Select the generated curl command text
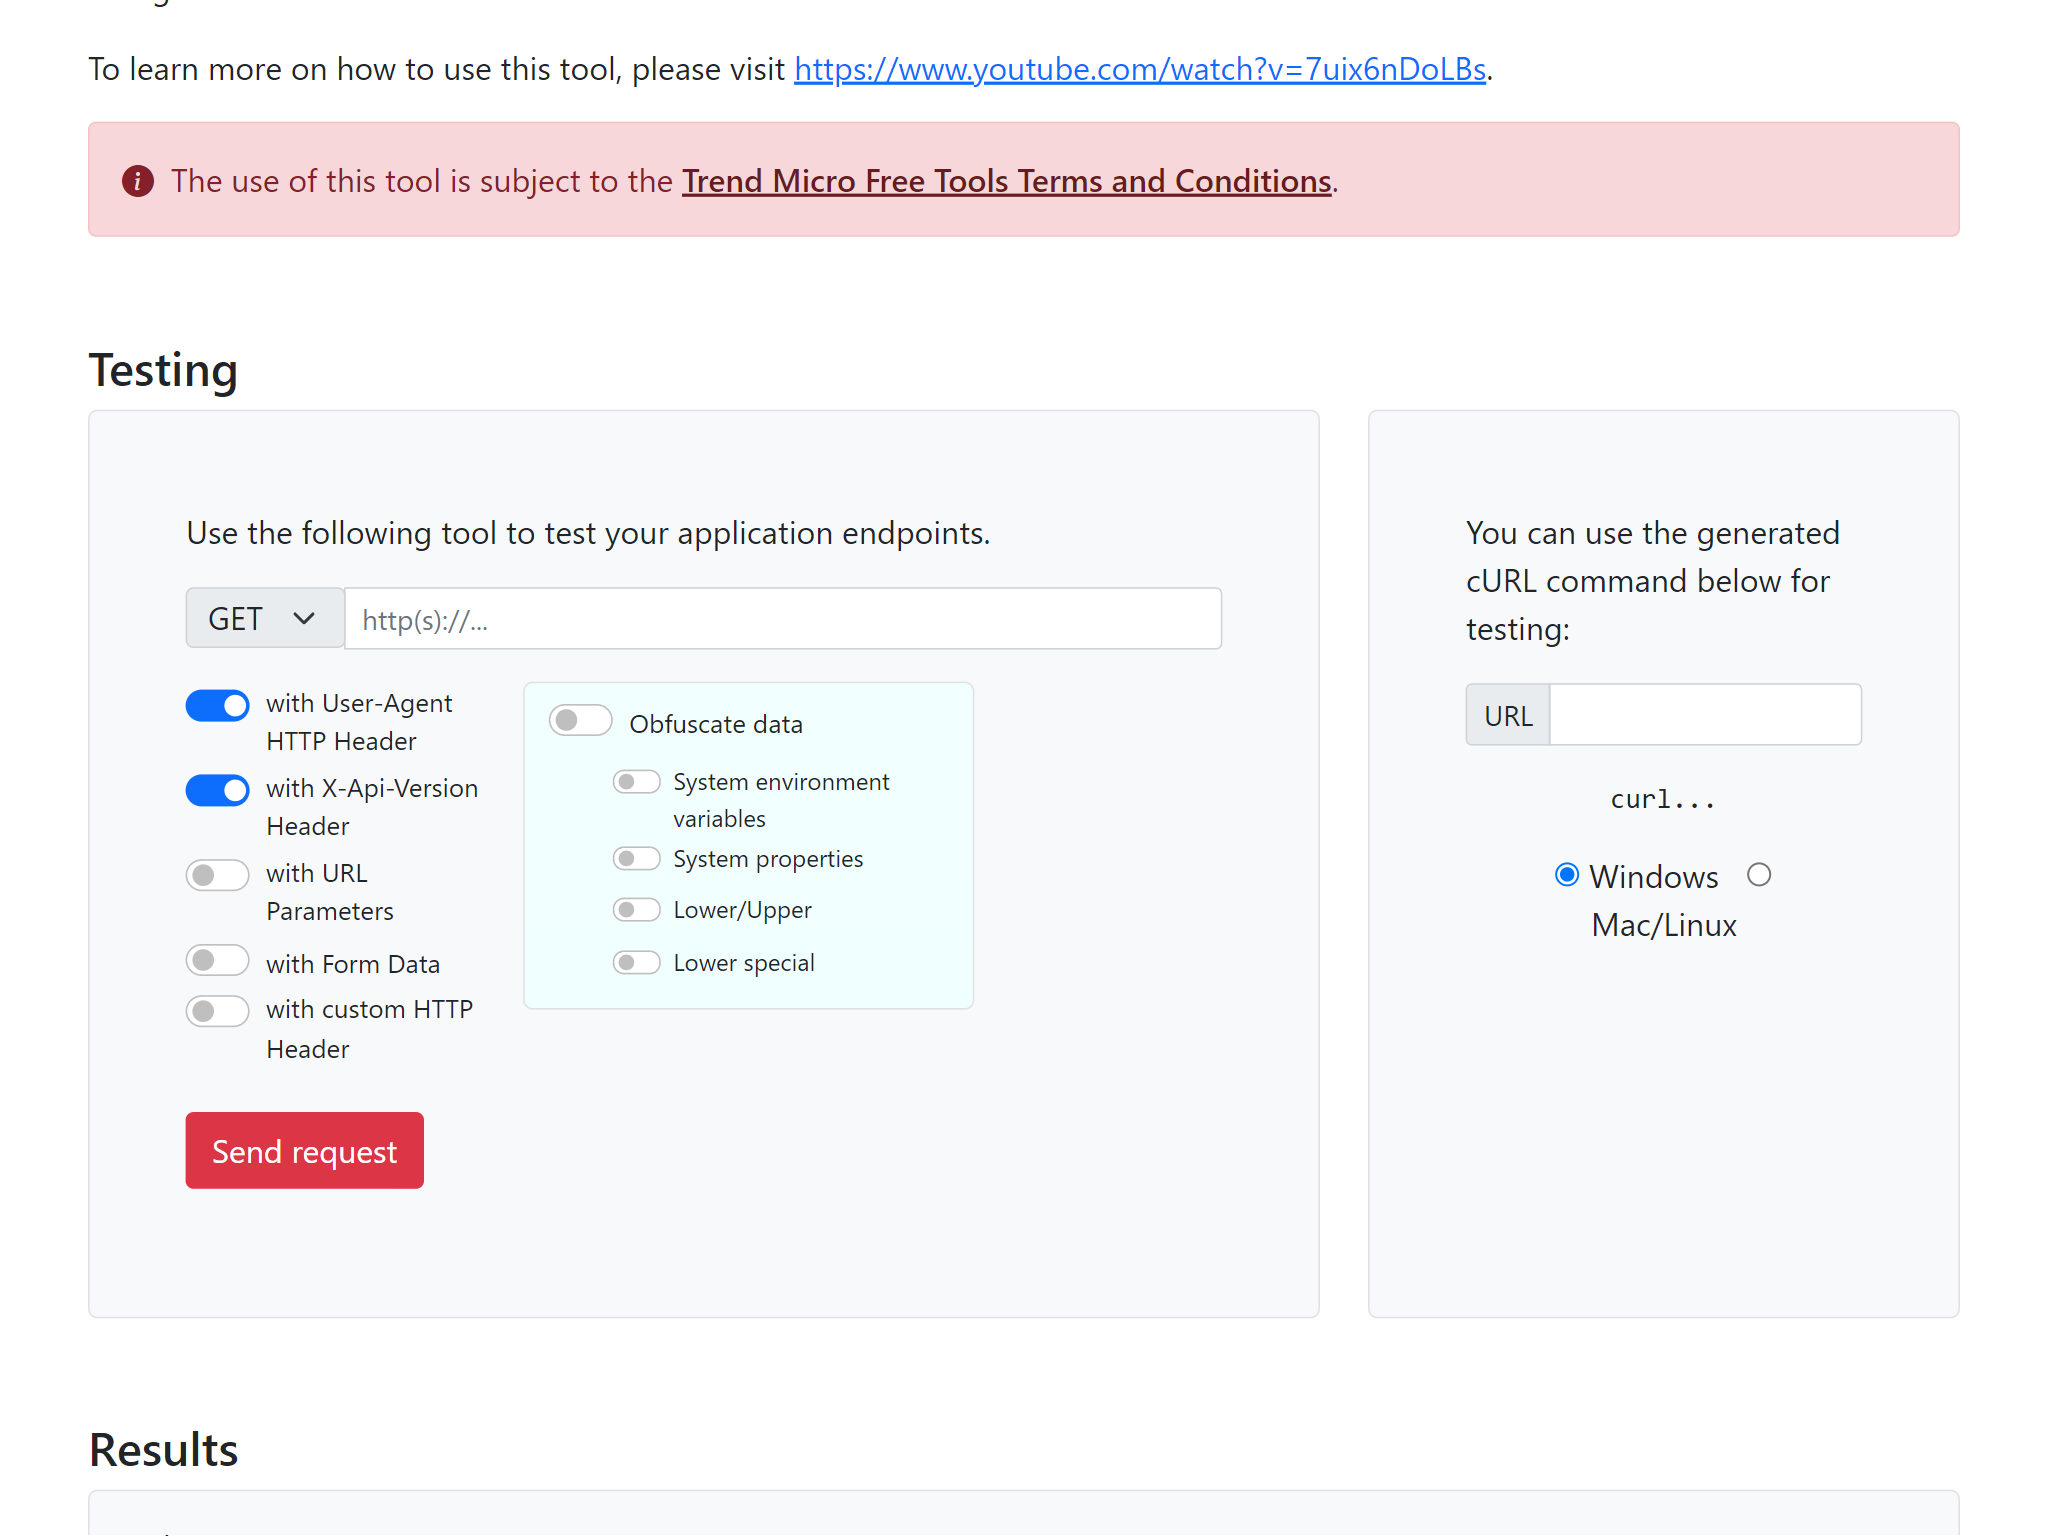 [1662, 799]
